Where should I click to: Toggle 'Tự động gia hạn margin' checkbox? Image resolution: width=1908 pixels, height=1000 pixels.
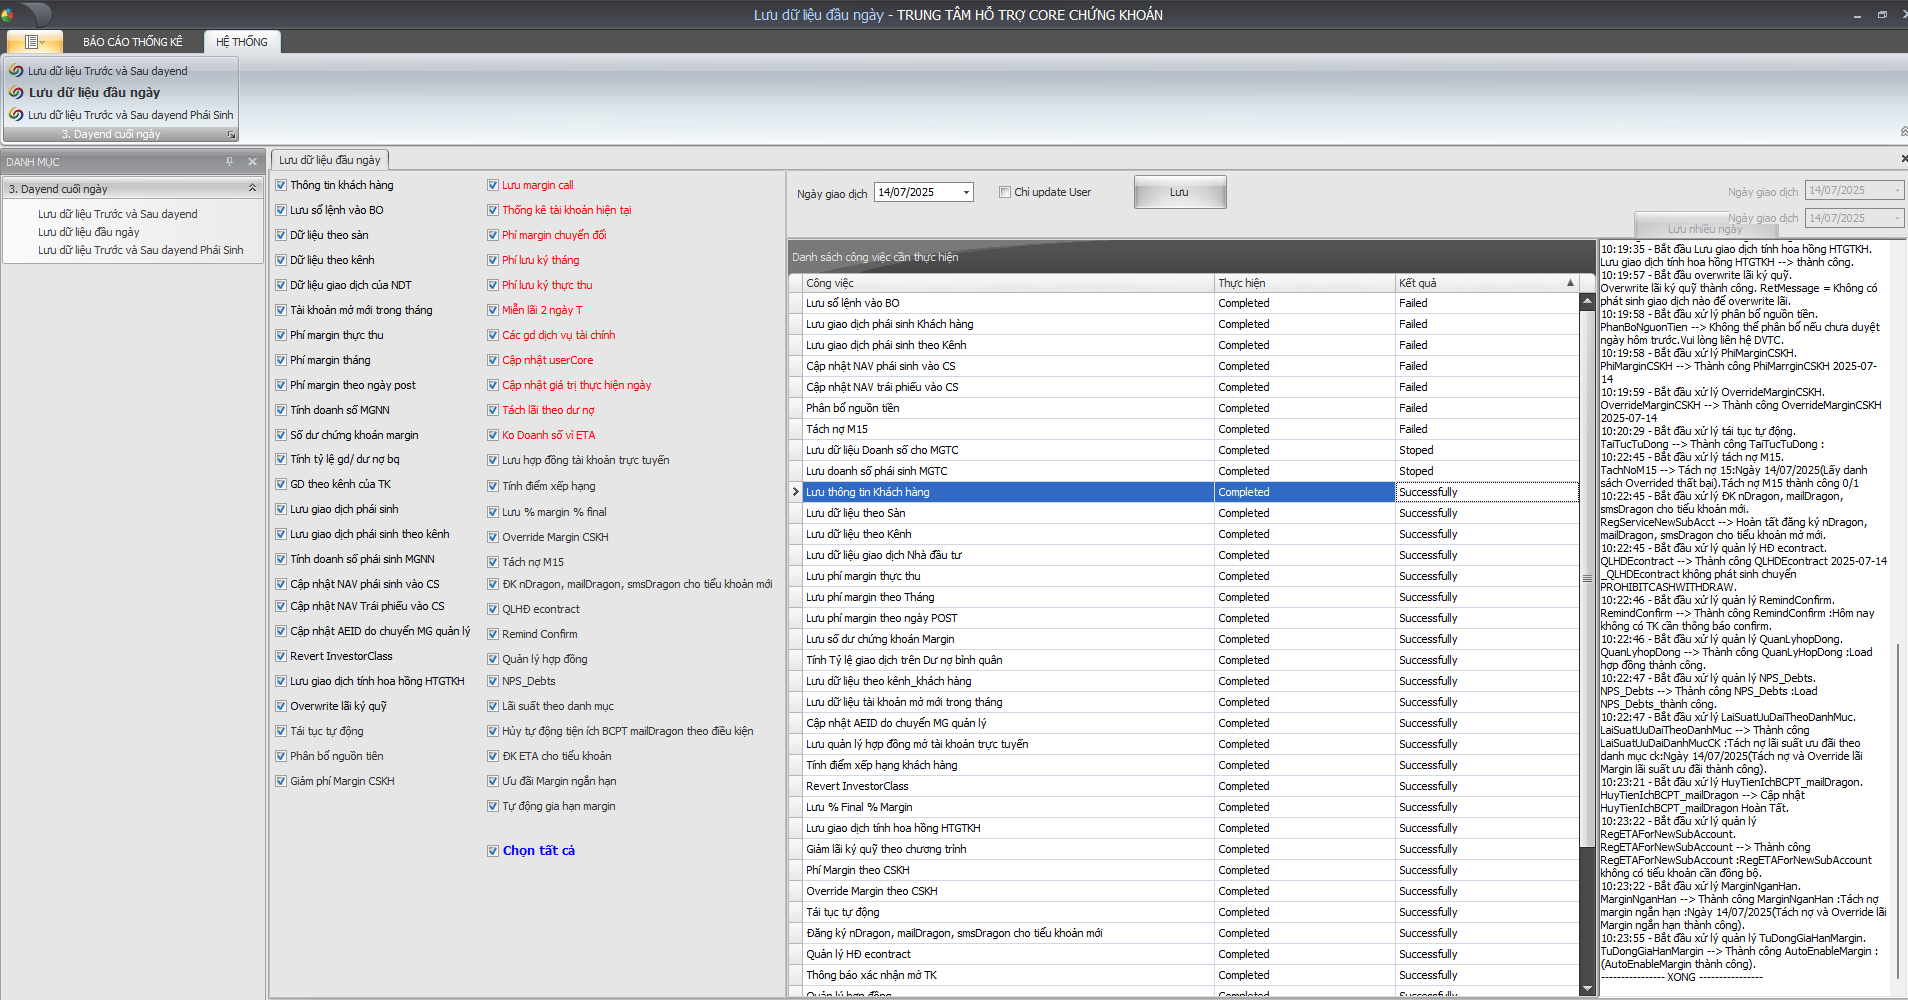coord(493,806)
